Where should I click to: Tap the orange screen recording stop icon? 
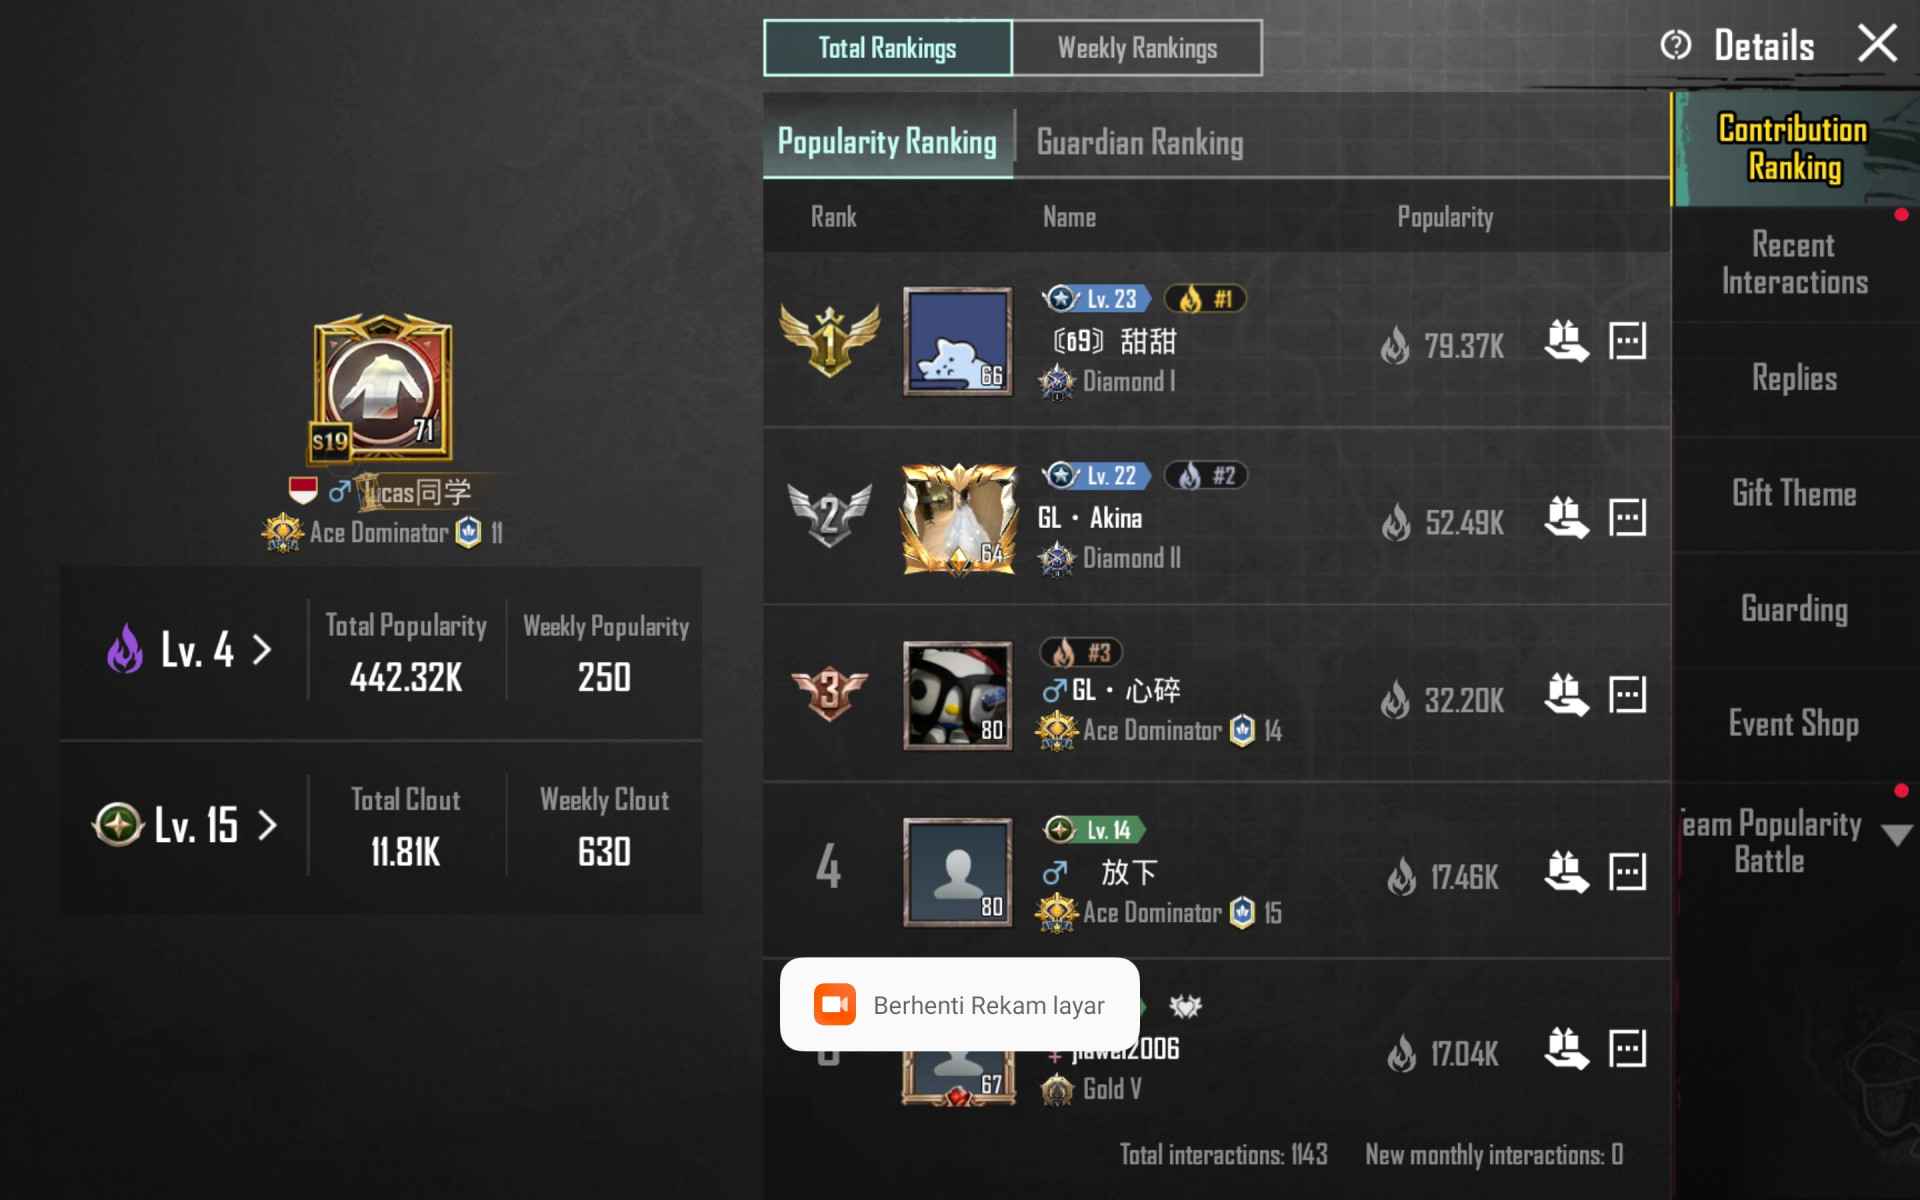pyautogui.click(x=834, y=1004)
